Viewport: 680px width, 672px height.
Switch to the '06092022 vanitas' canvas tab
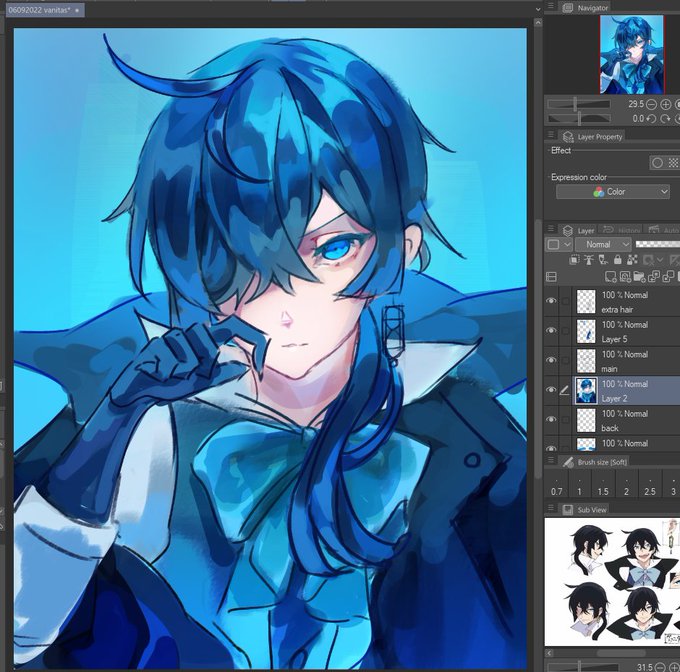click(45, 10)
